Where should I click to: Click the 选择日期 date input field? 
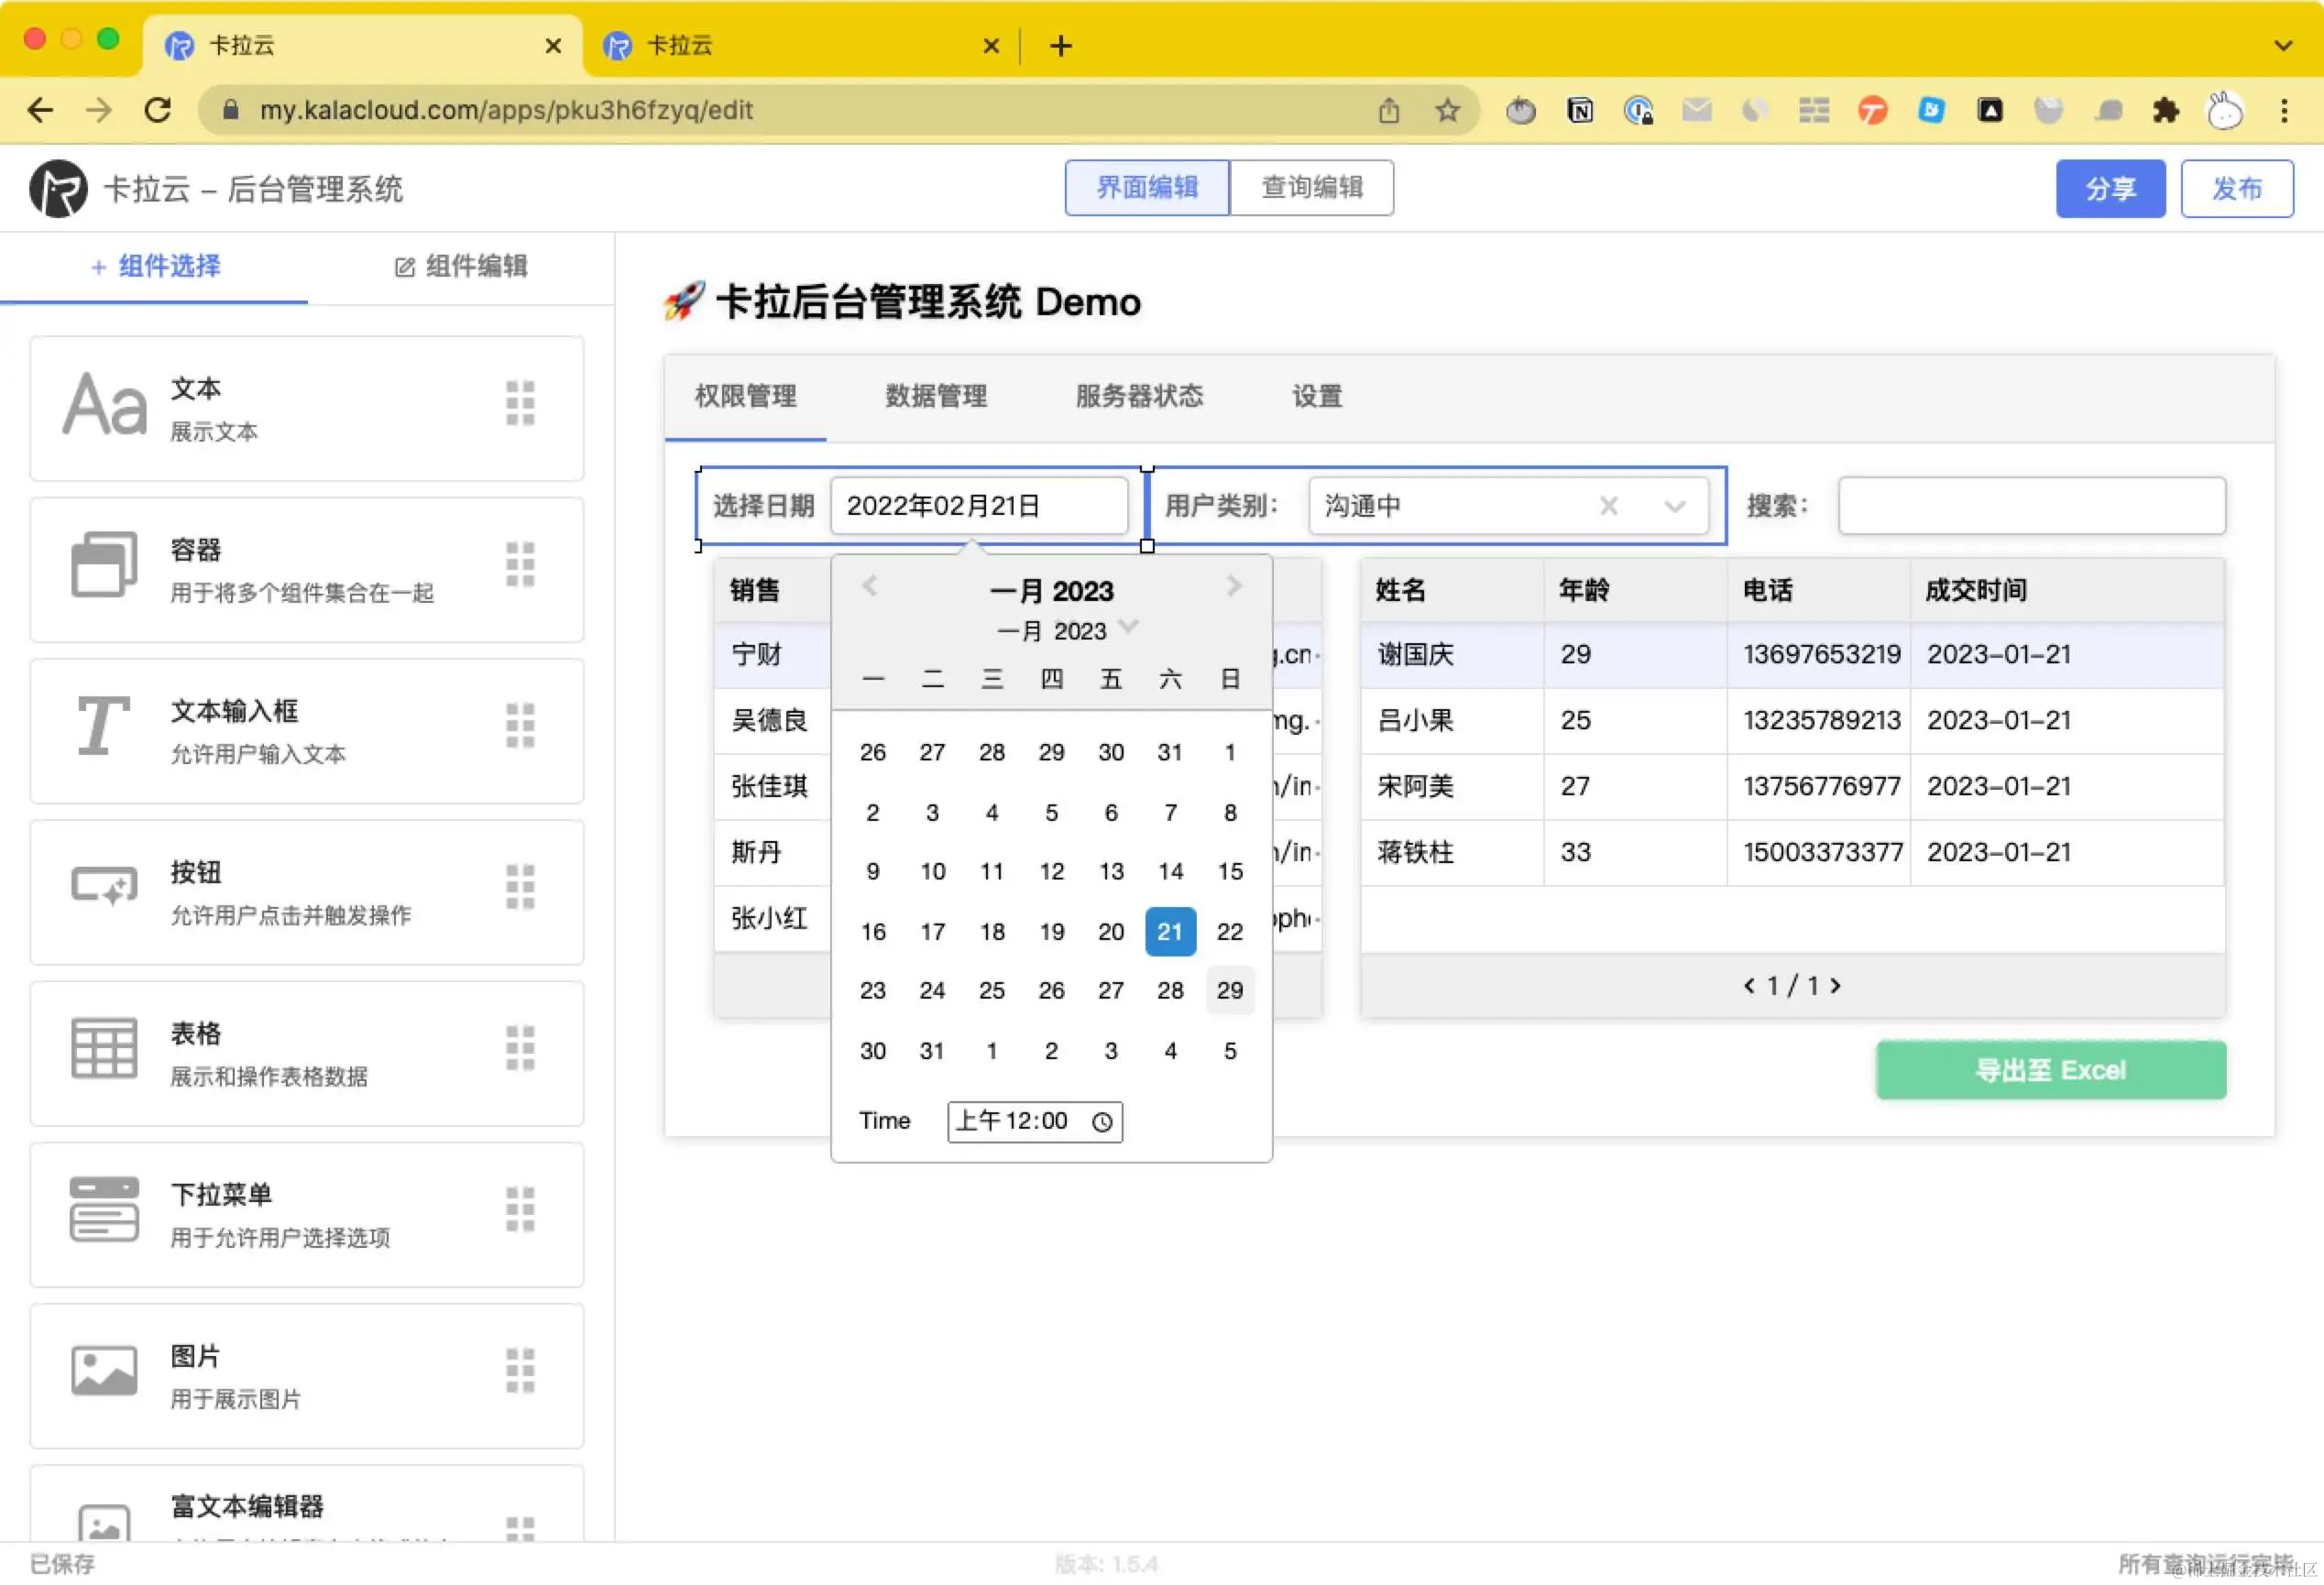click(979, 506)
